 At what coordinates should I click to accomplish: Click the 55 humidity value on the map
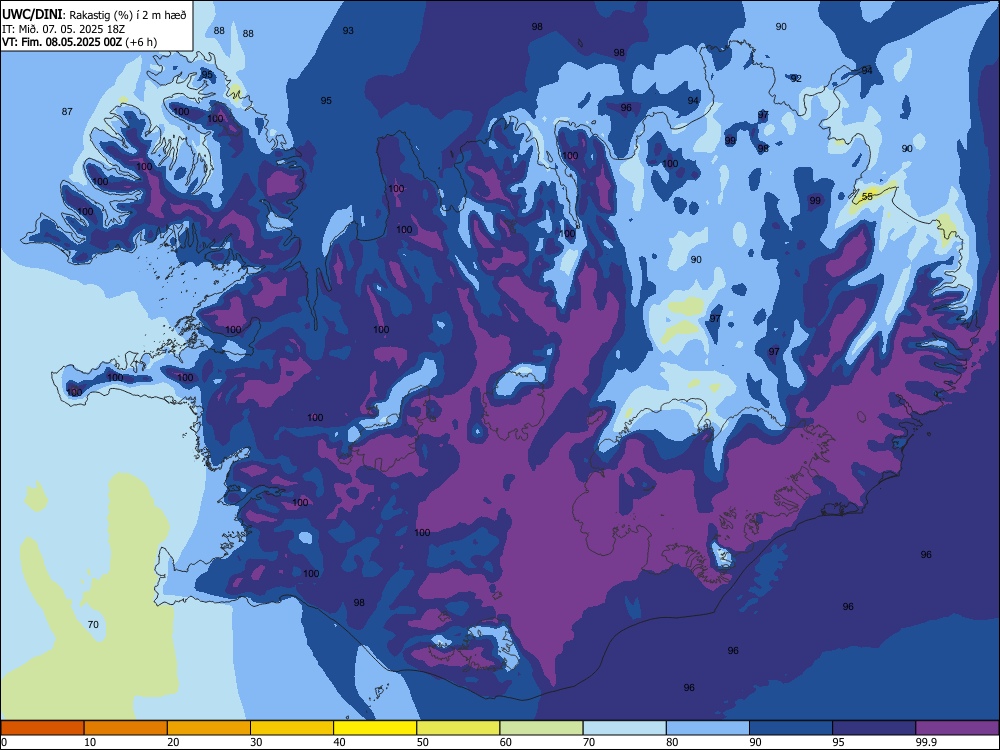tap(867, 196)
